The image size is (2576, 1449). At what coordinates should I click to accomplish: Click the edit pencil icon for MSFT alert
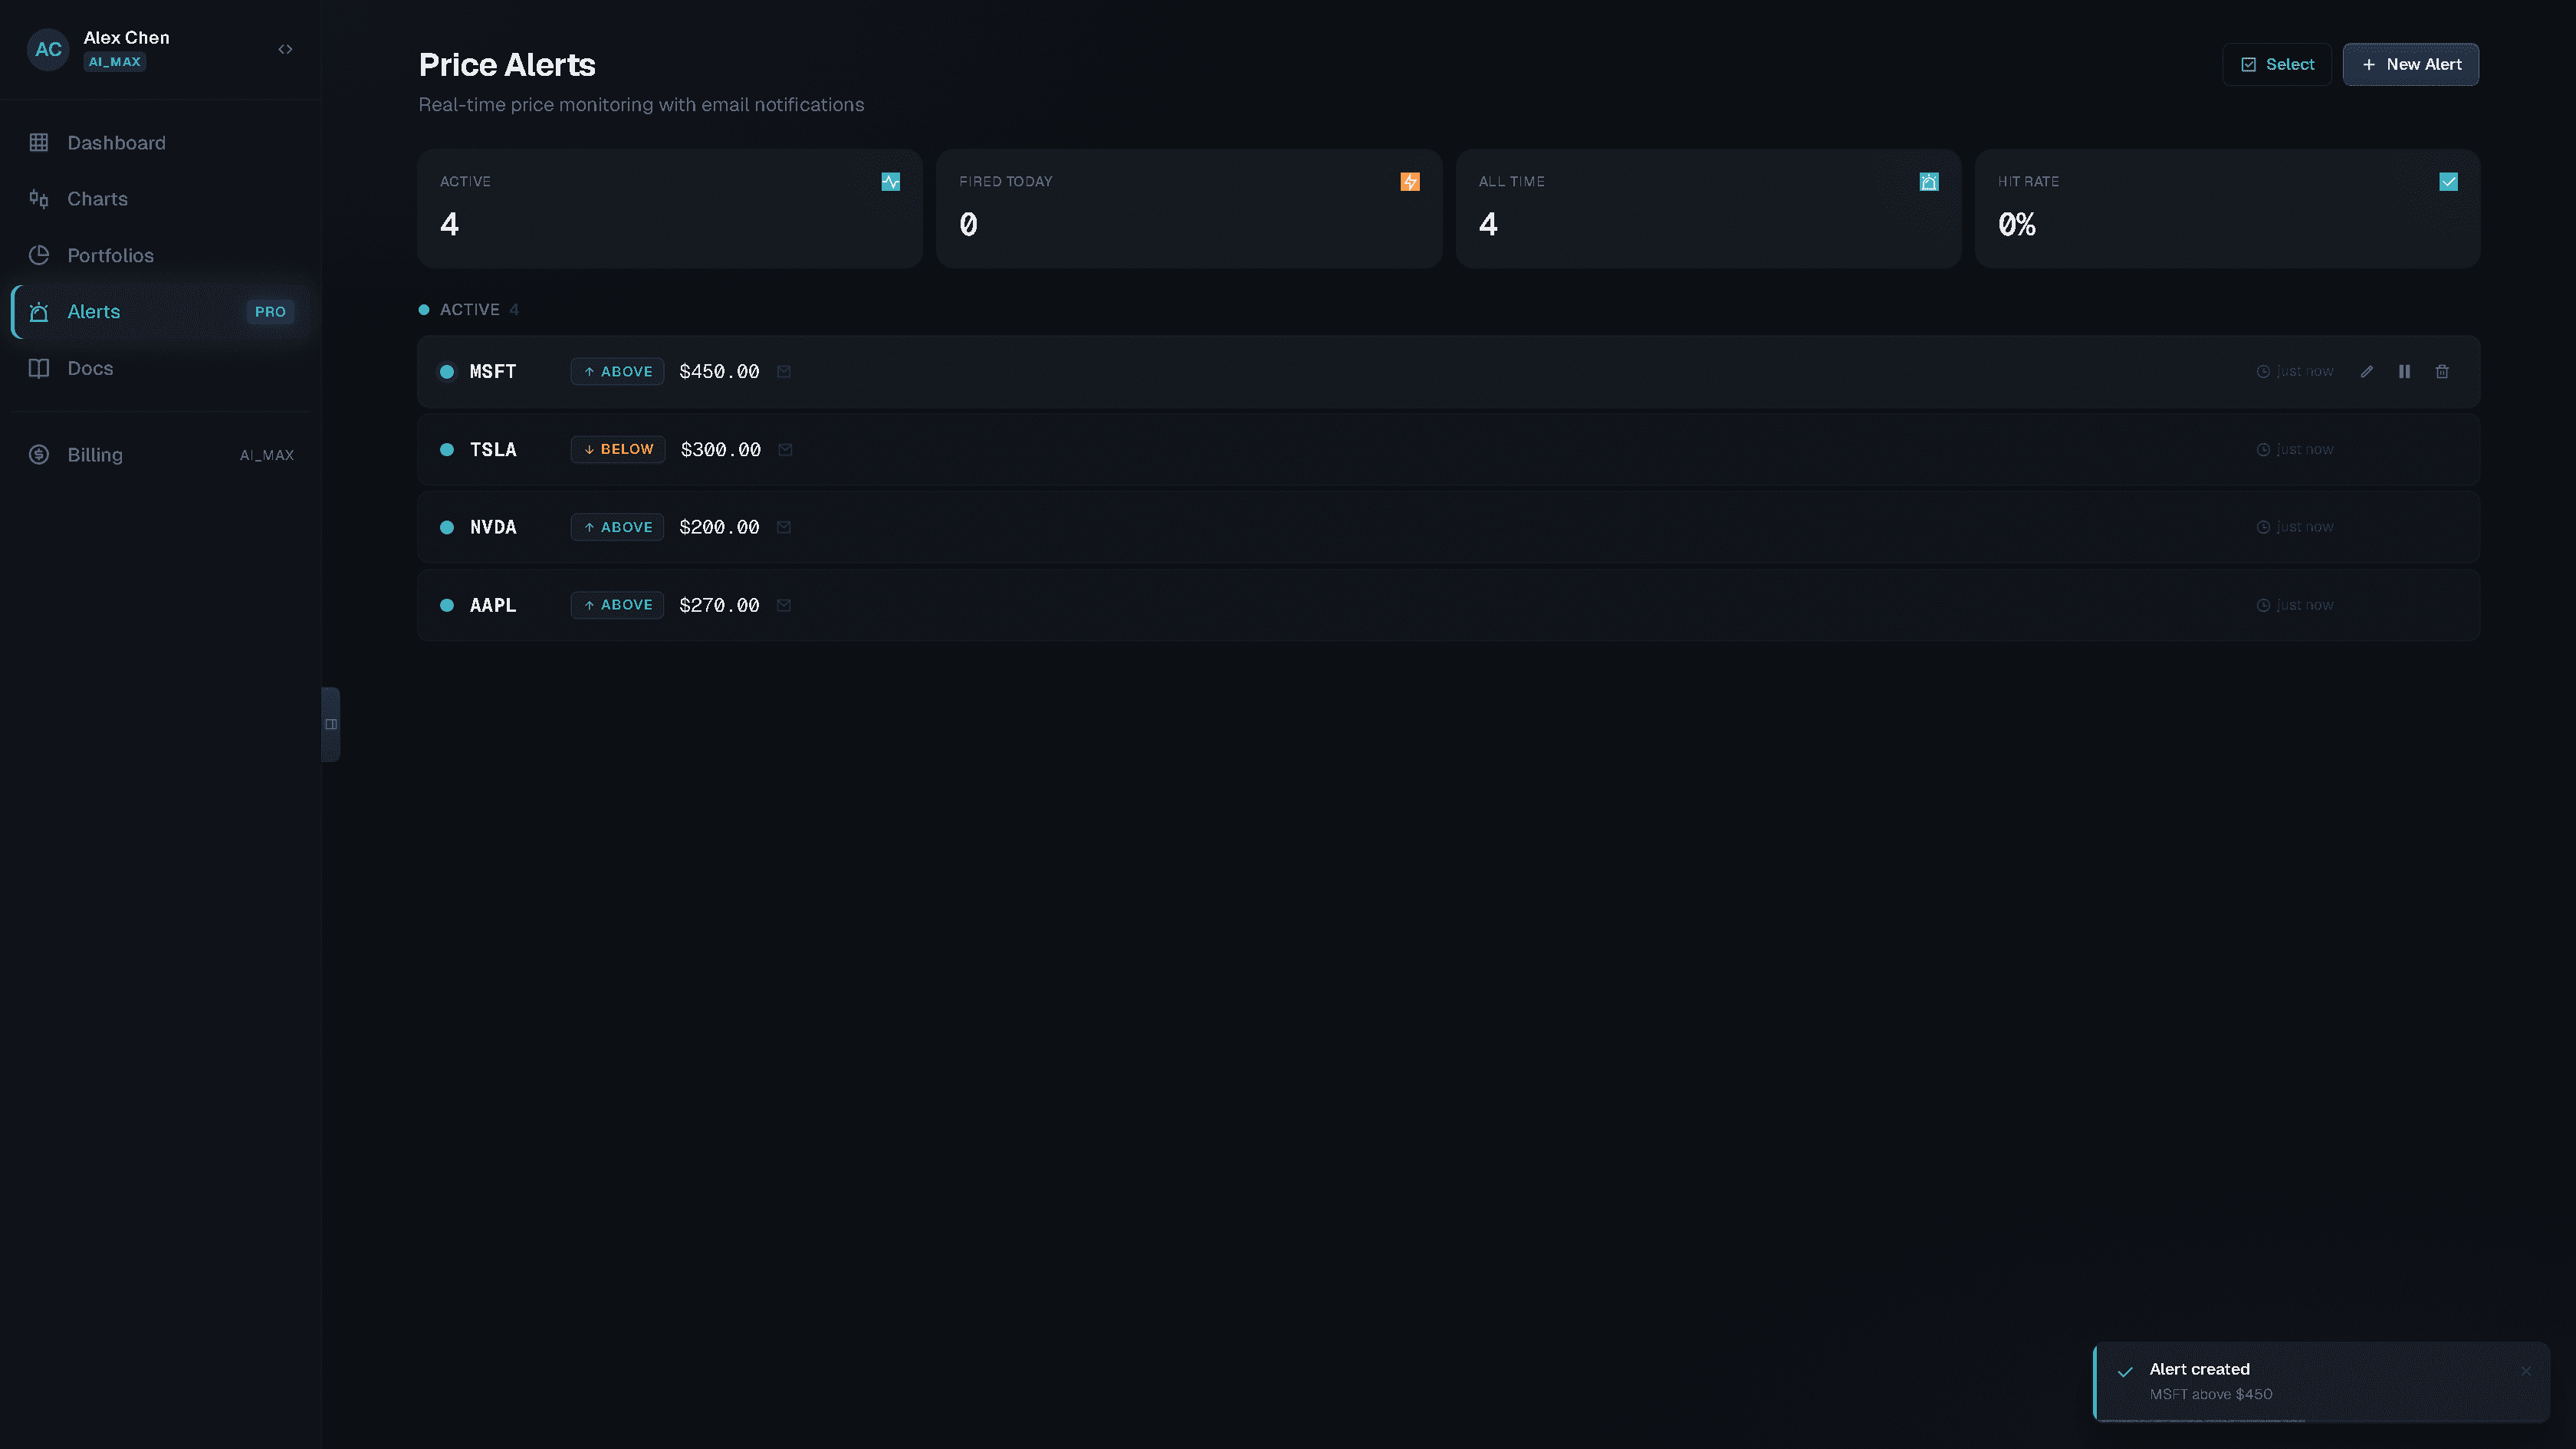coord(2366,371)
